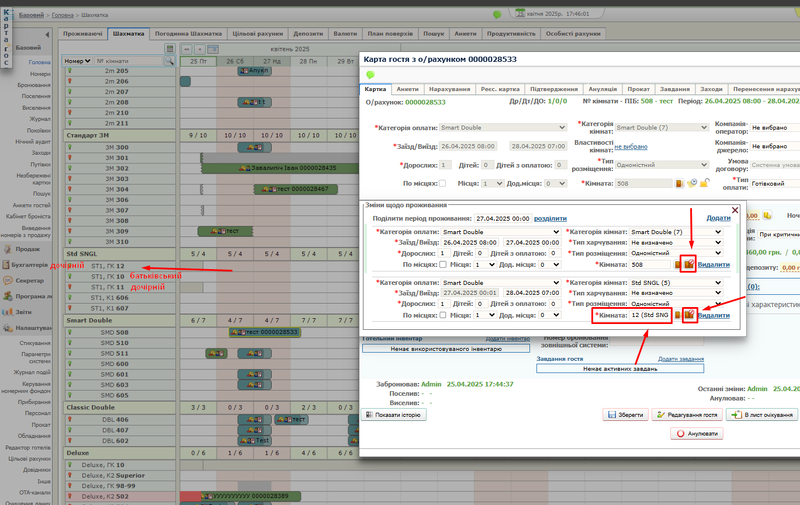Close the accommodation changes panel with X

coord(735,210)
